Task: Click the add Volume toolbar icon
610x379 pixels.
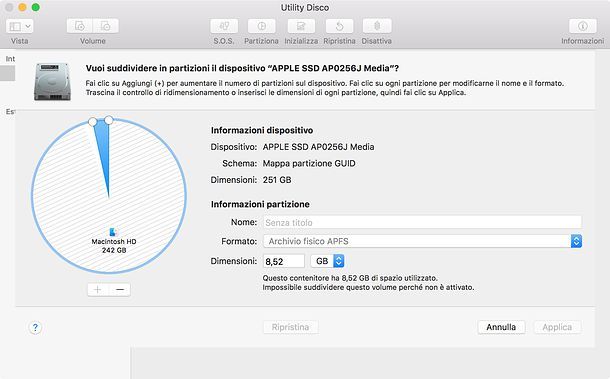Action: click(80, 26)
